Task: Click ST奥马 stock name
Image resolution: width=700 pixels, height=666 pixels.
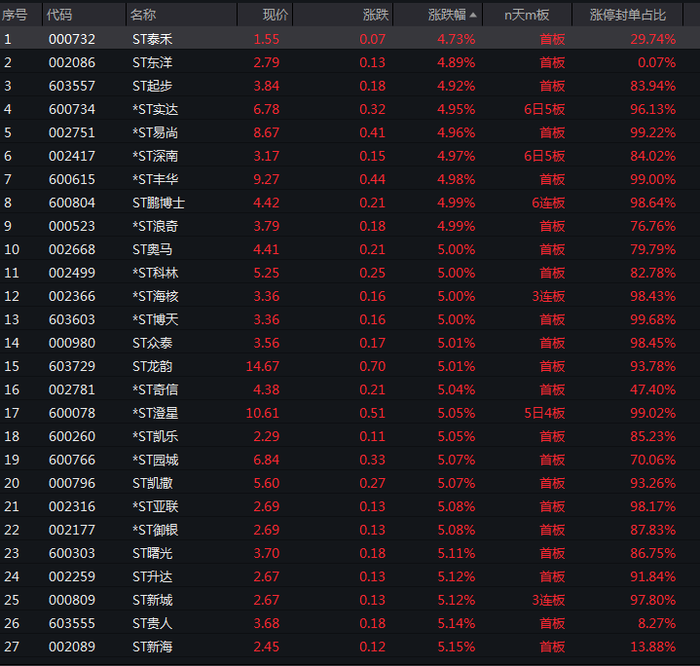Action: 152,250
